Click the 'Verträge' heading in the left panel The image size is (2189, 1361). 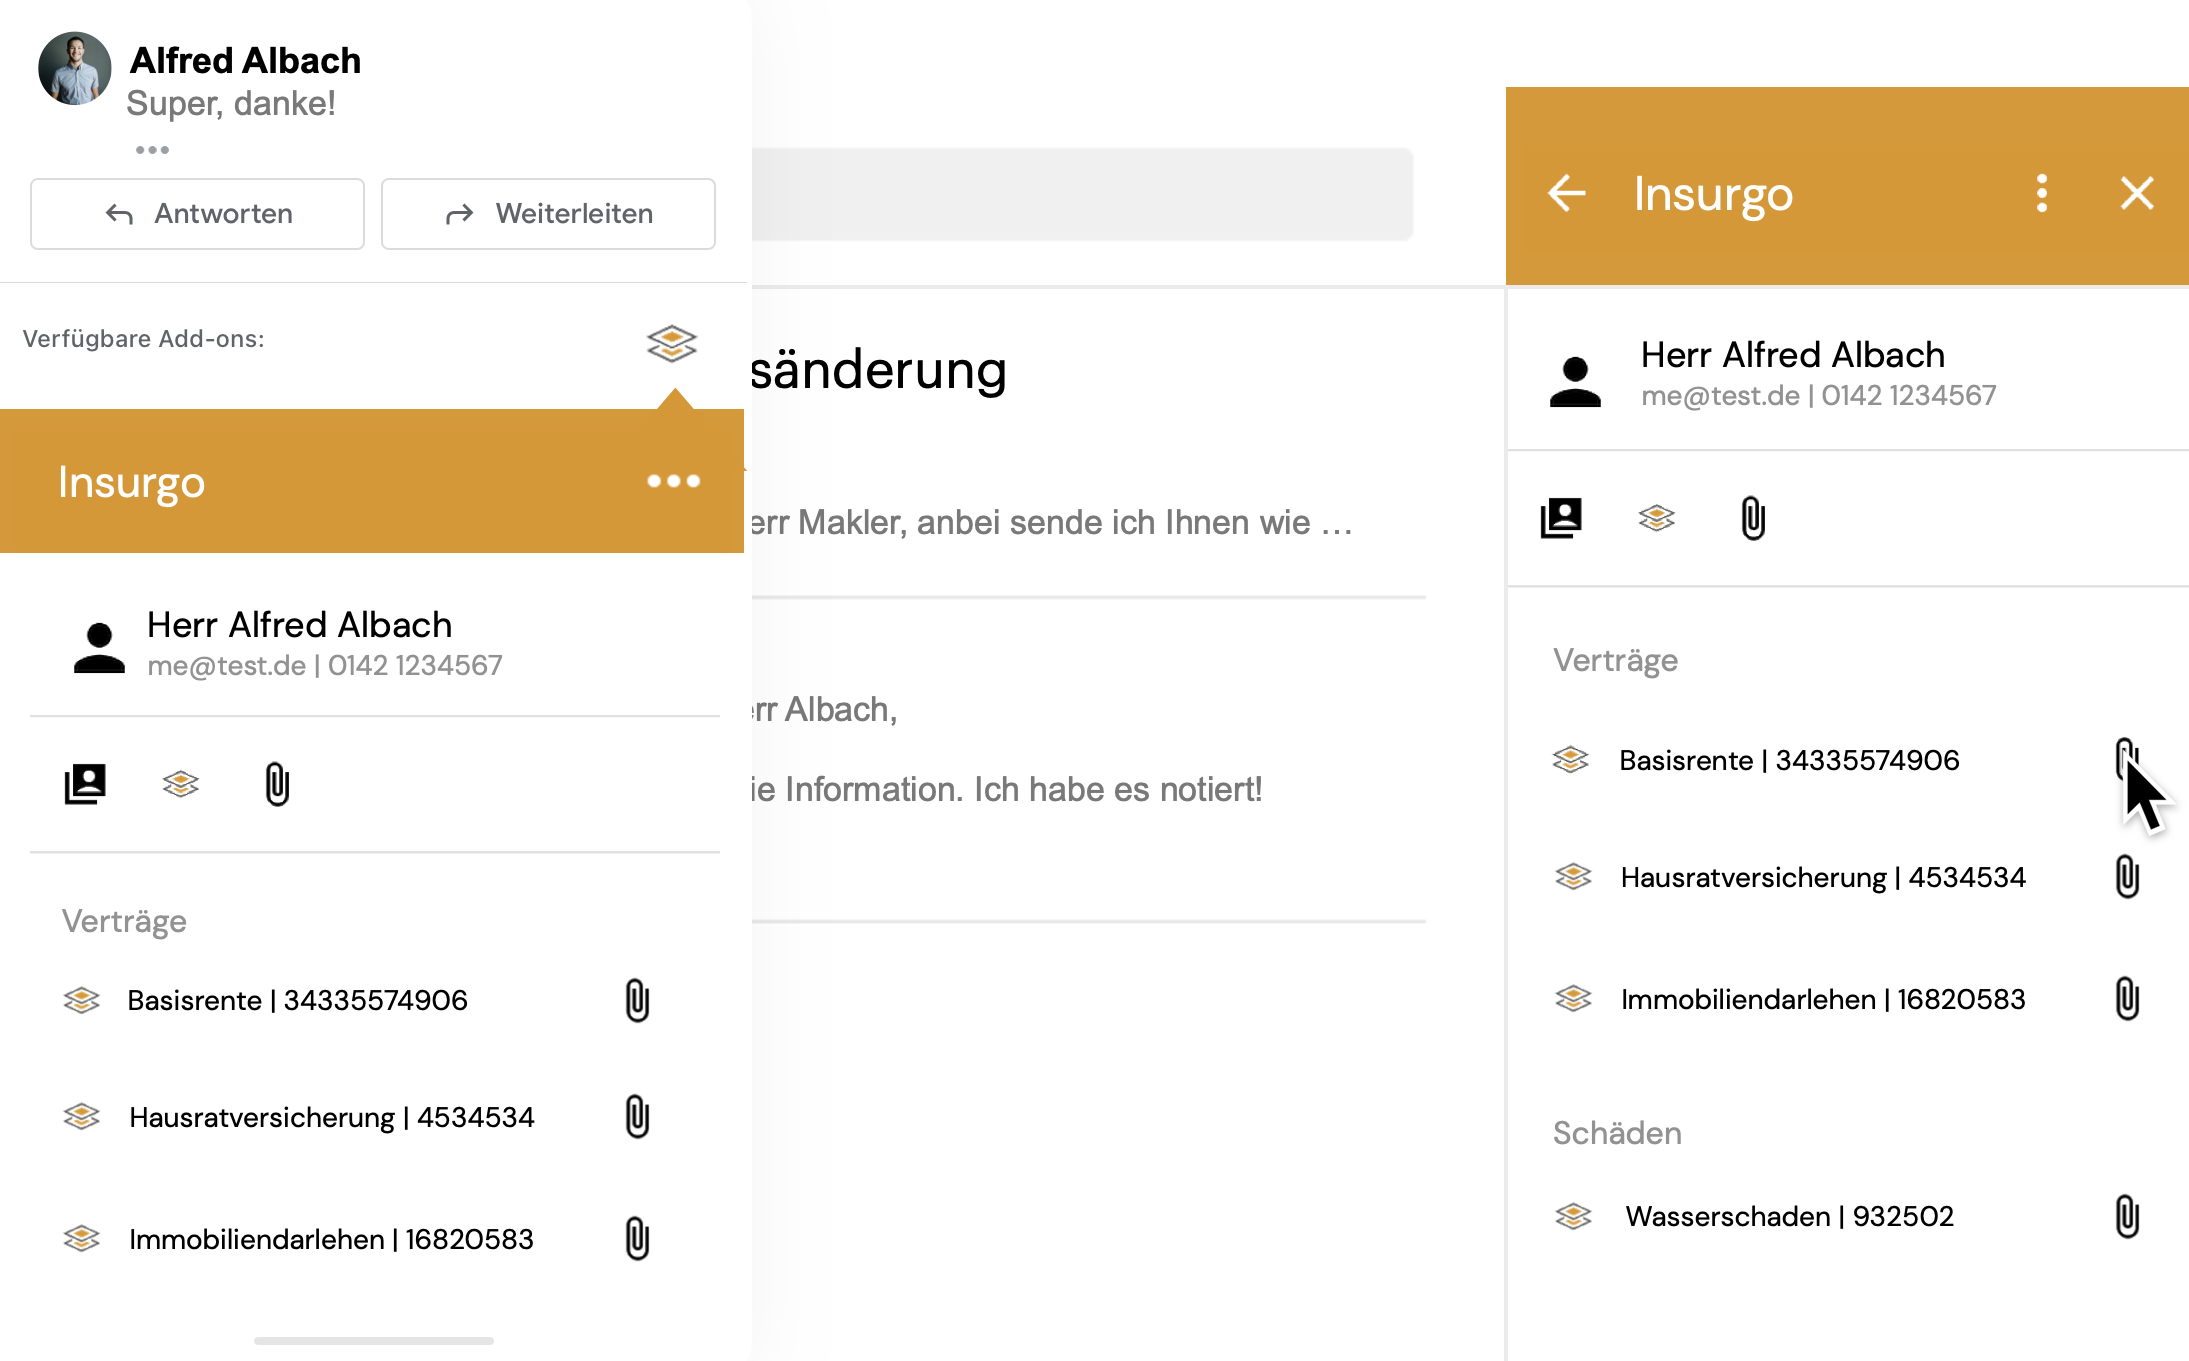tap(124, 922)
